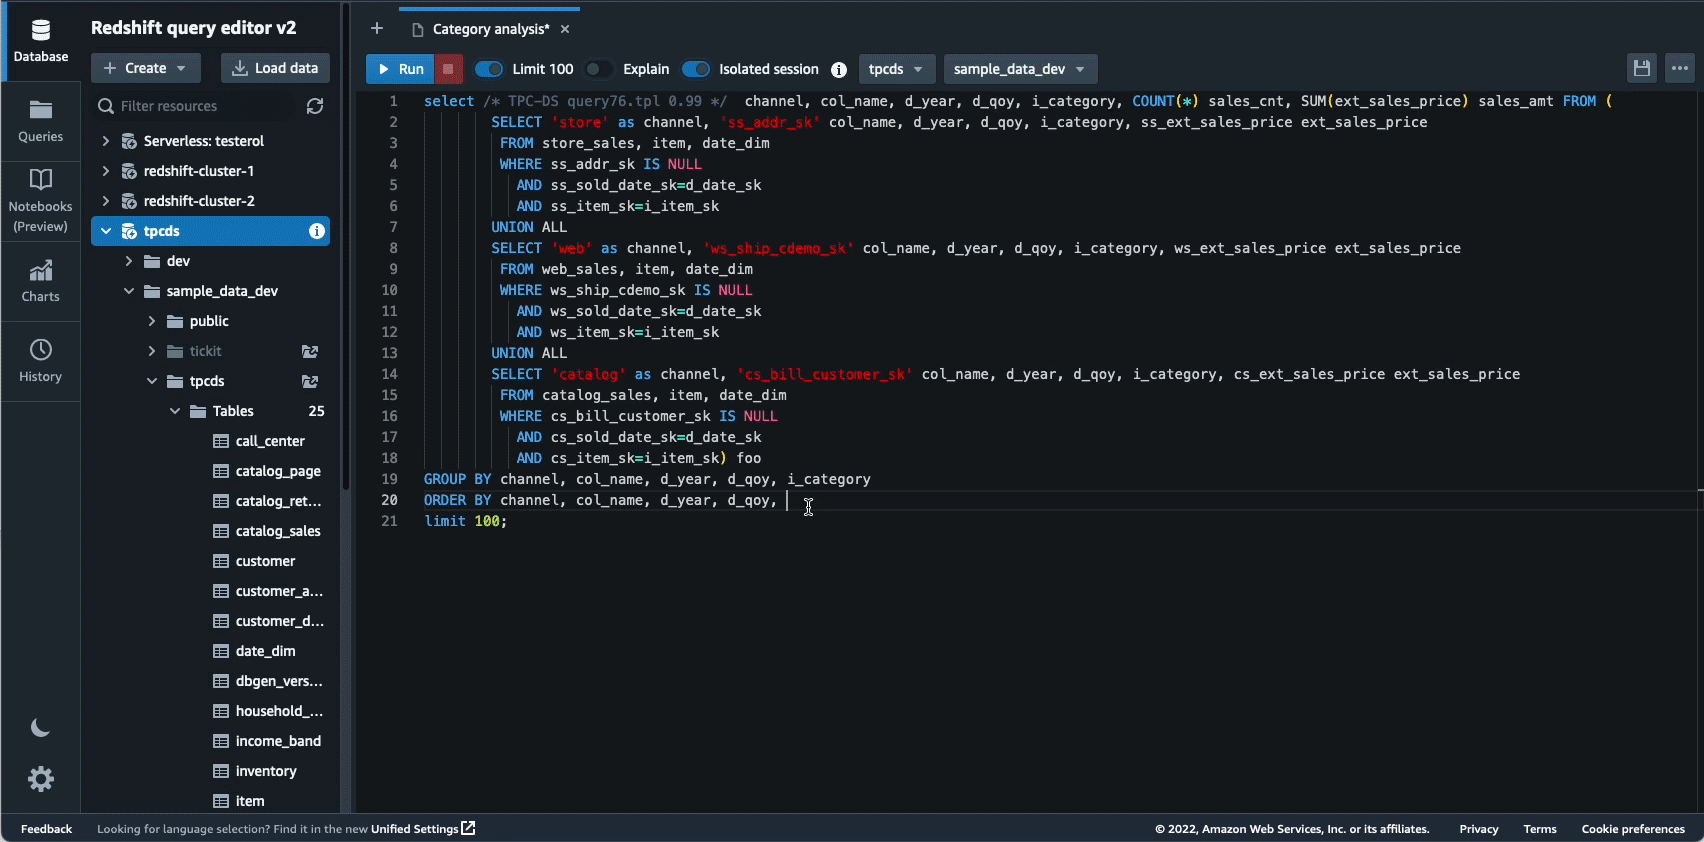The width and height of the screenshot is (1704, 842).
Task: Open query History
Action: (40, 361)
